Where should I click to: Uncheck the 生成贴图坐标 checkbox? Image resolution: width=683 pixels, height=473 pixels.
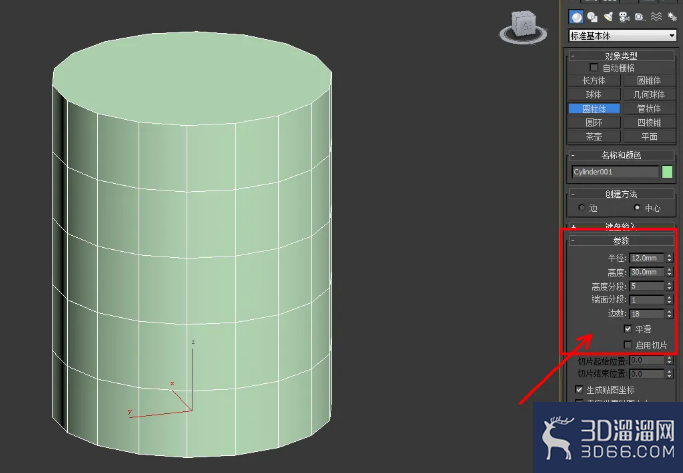coord(579,389)
